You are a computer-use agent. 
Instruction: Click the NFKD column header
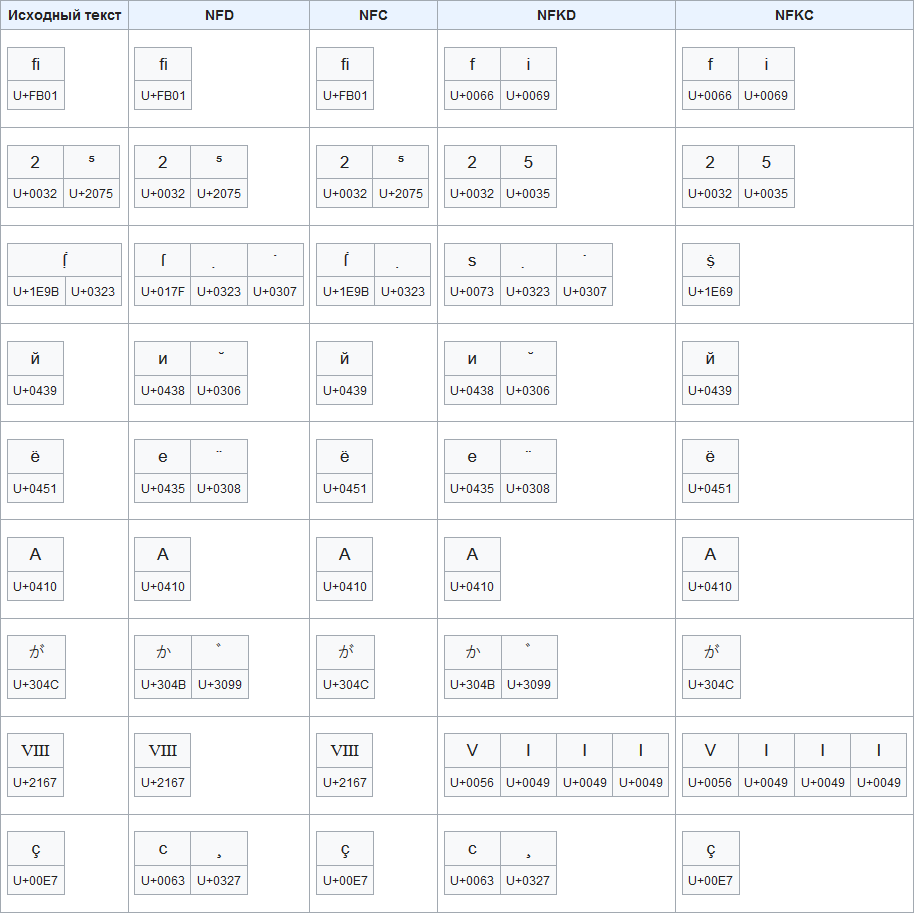pyautogui.click(x=556, y=15)
